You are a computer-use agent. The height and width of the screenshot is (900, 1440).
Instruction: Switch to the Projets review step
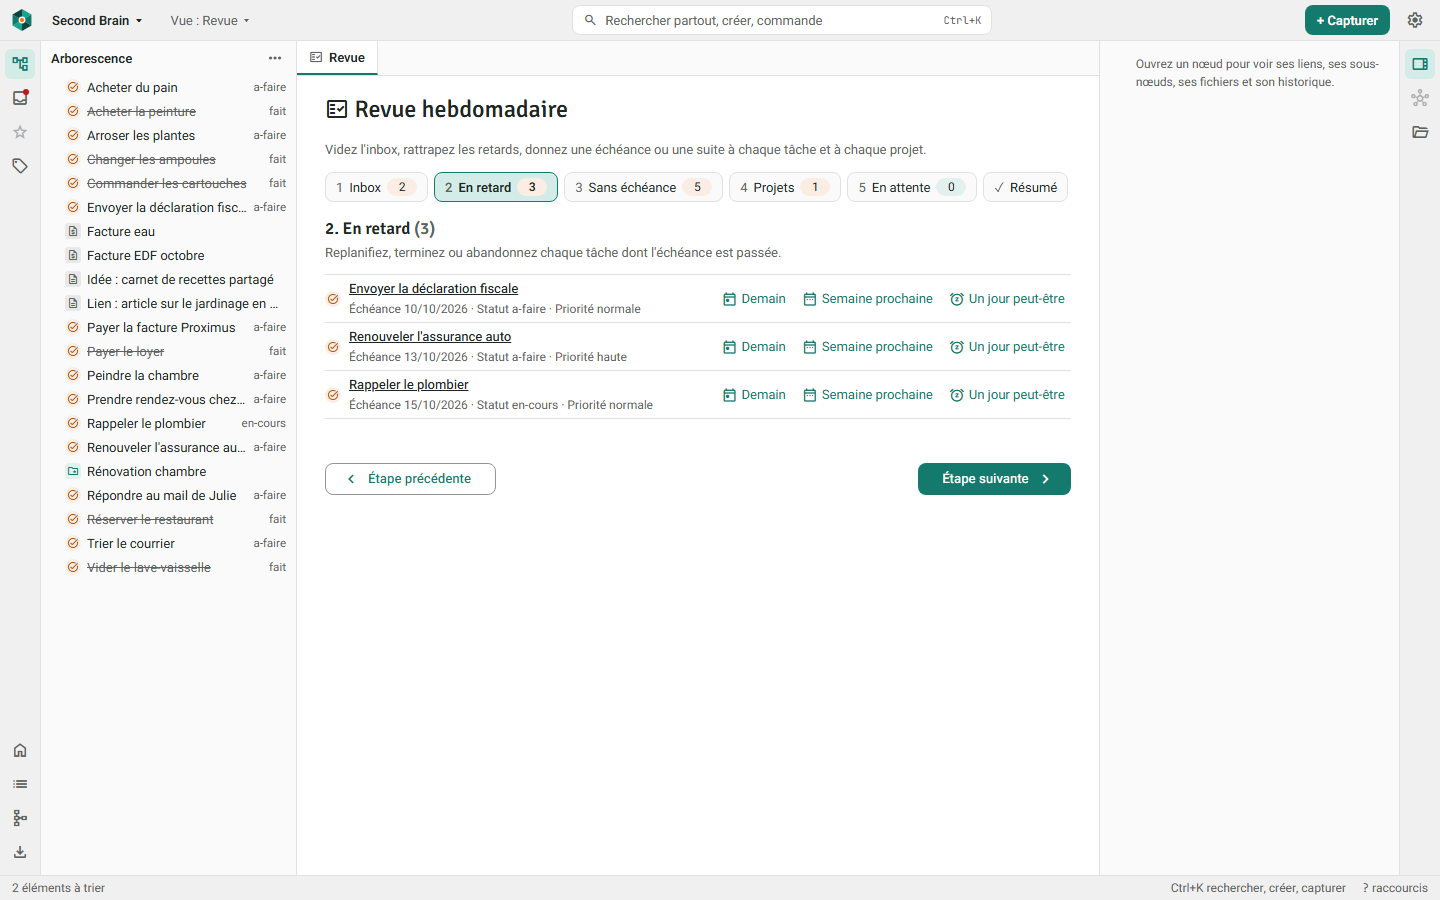click(785, 187)
